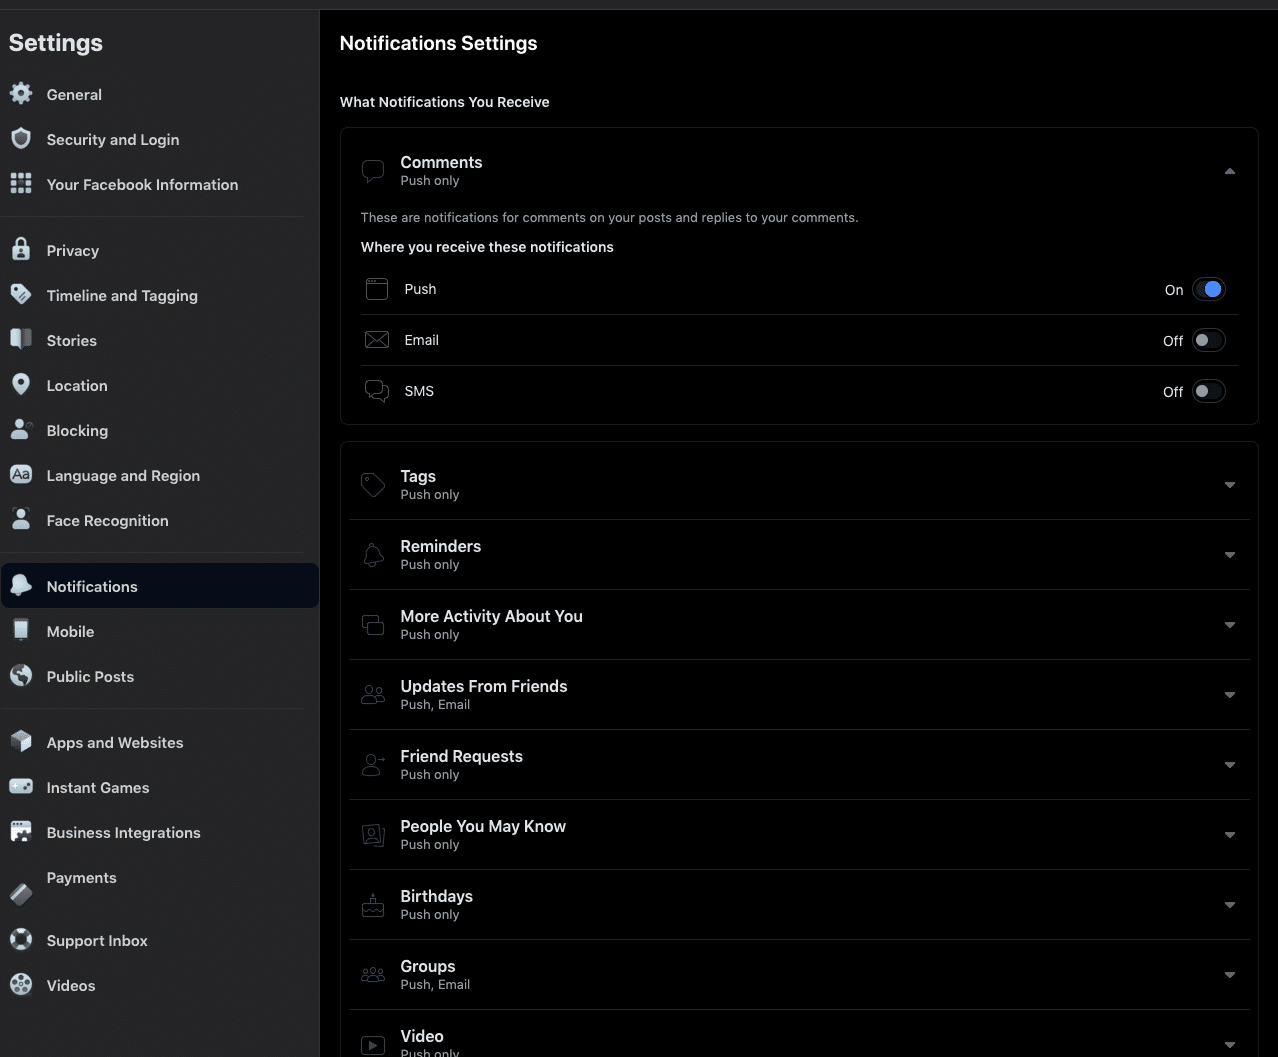The image size is (1278, 1057).
Task: Go to Privacy settings
Action: [159, 250]
